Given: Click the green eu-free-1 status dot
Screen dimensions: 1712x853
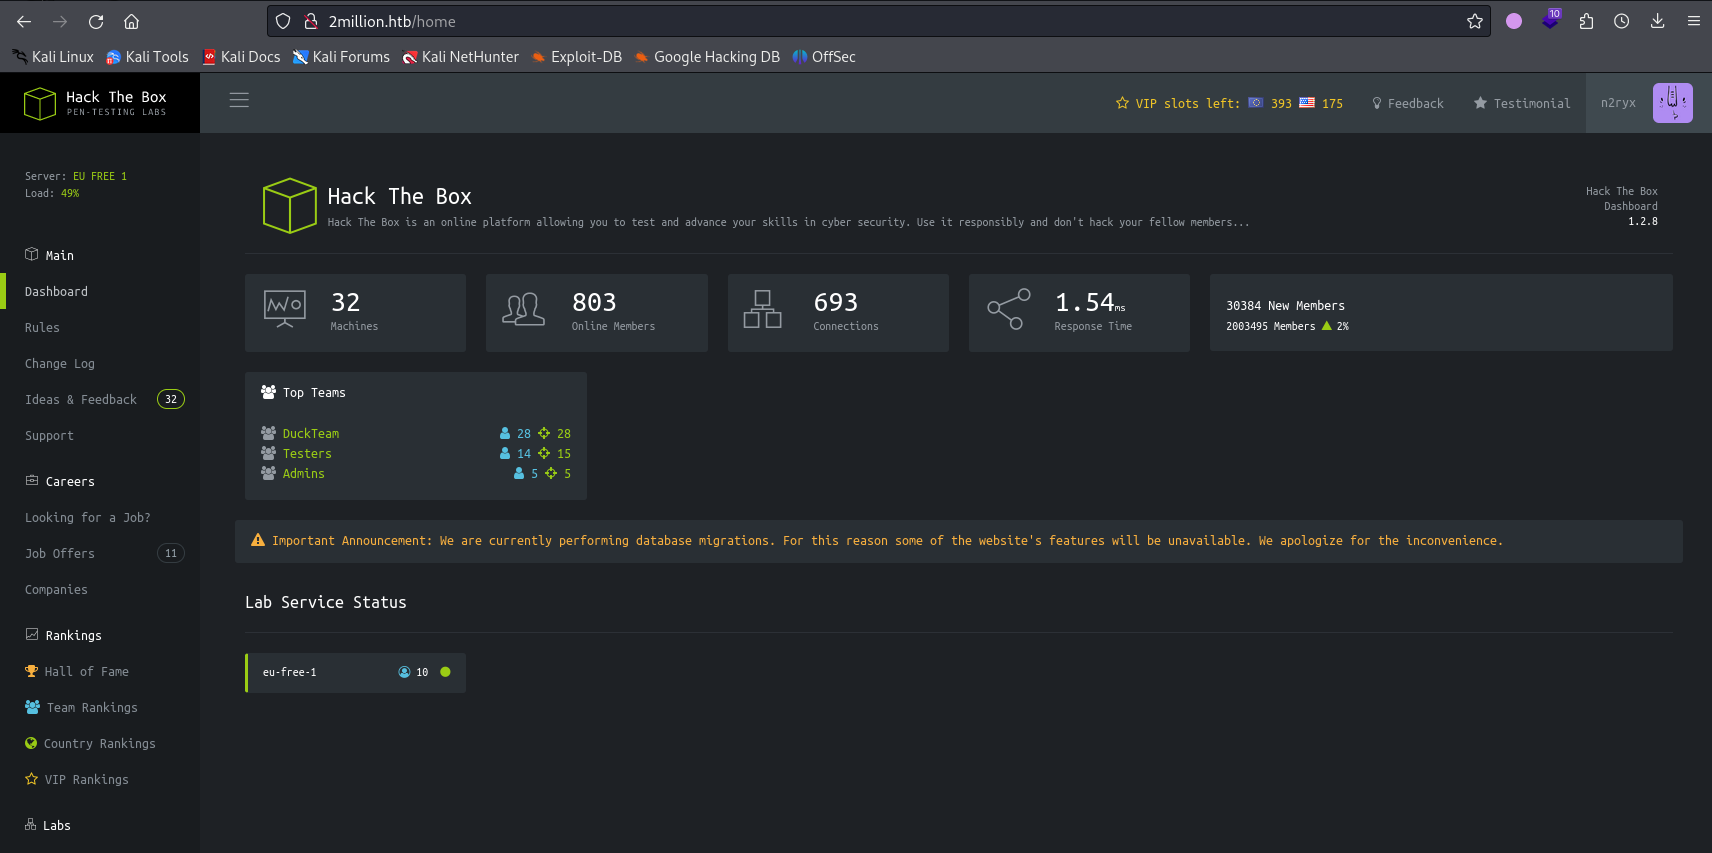Looking at the screenshot, I should pos(445,672).
